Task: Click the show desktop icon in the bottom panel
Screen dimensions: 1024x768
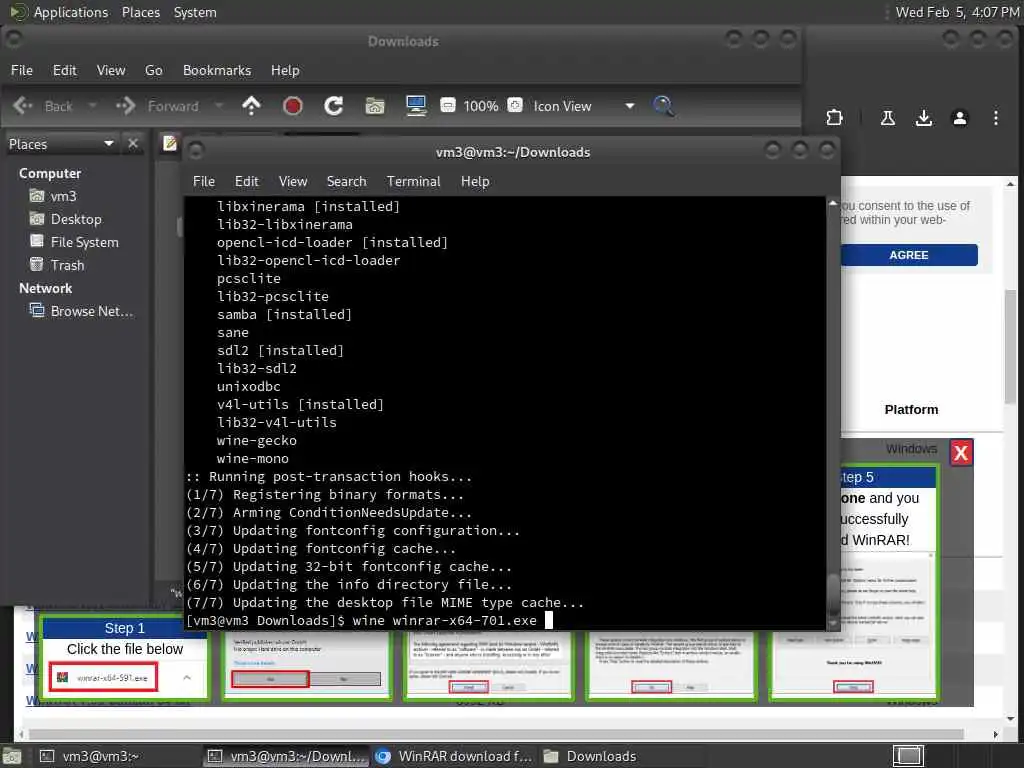Action: pyautogui.click(x=12, y=756)
